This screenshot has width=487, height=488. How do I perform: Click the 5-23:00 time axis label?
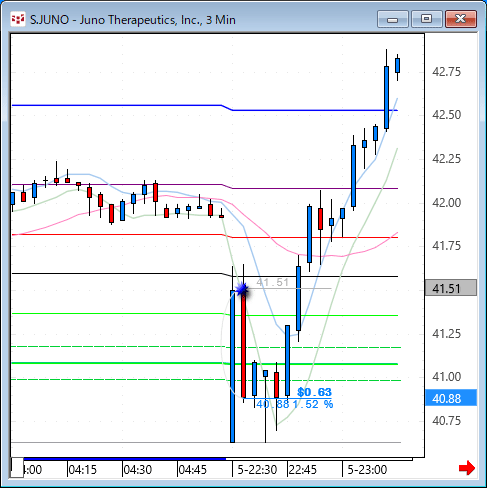pyautogui.click(x=367, y=470)
